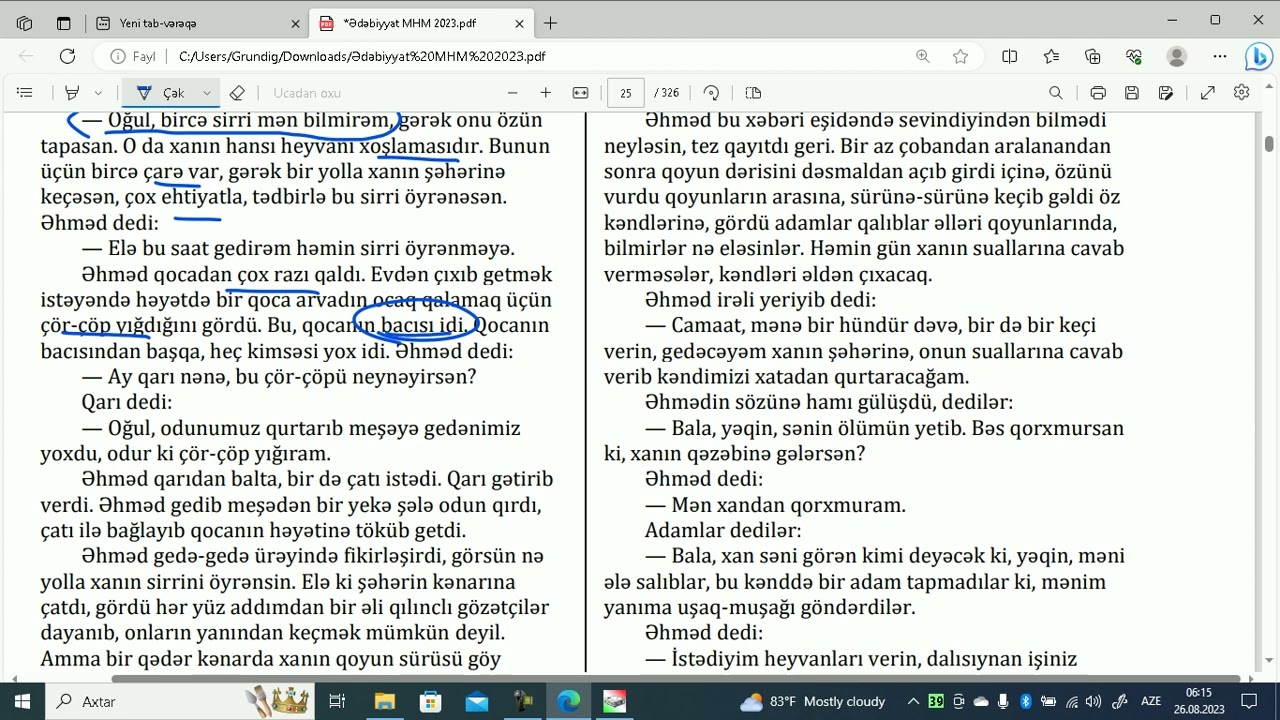Save the PDF document
Viewport: 1280px width, 720px height.
click(1132, 93)
